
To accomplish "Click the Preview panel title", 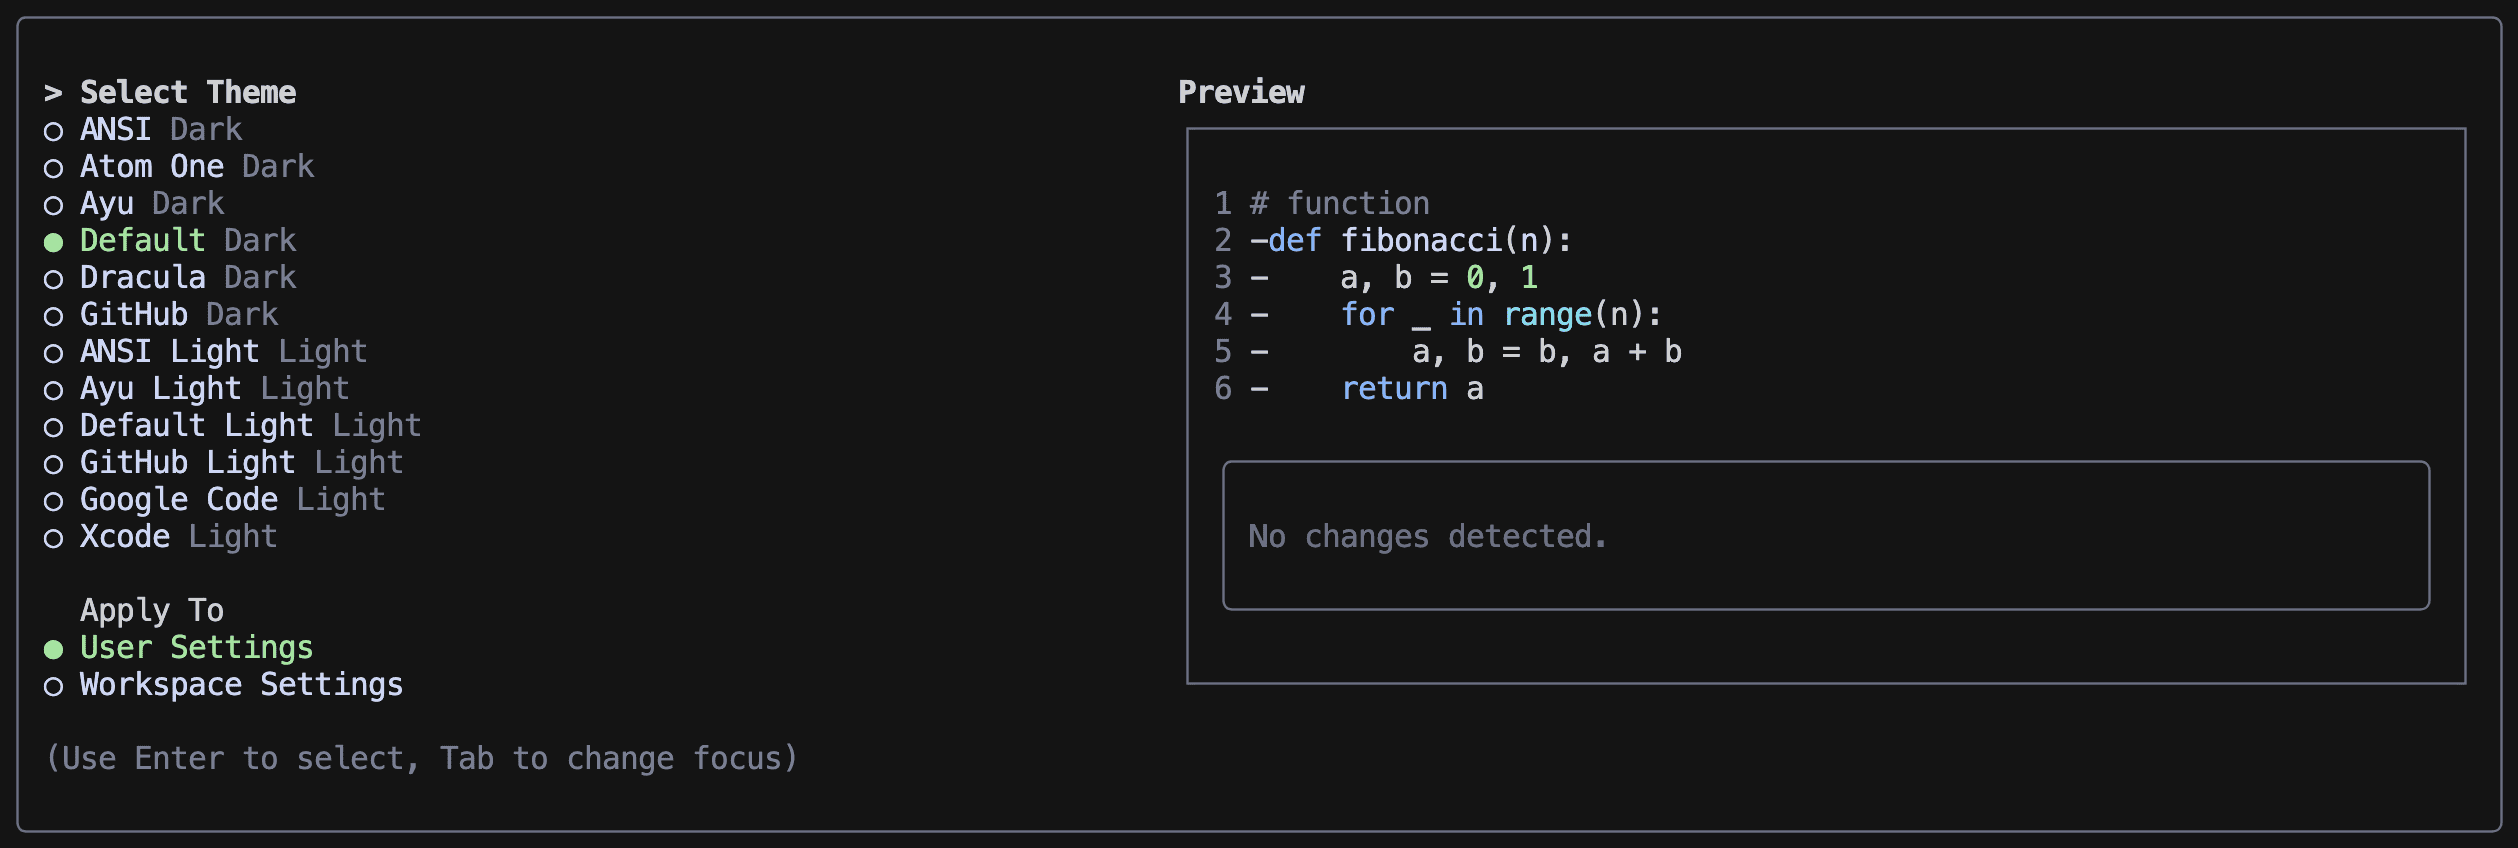I will (1242, 91).
